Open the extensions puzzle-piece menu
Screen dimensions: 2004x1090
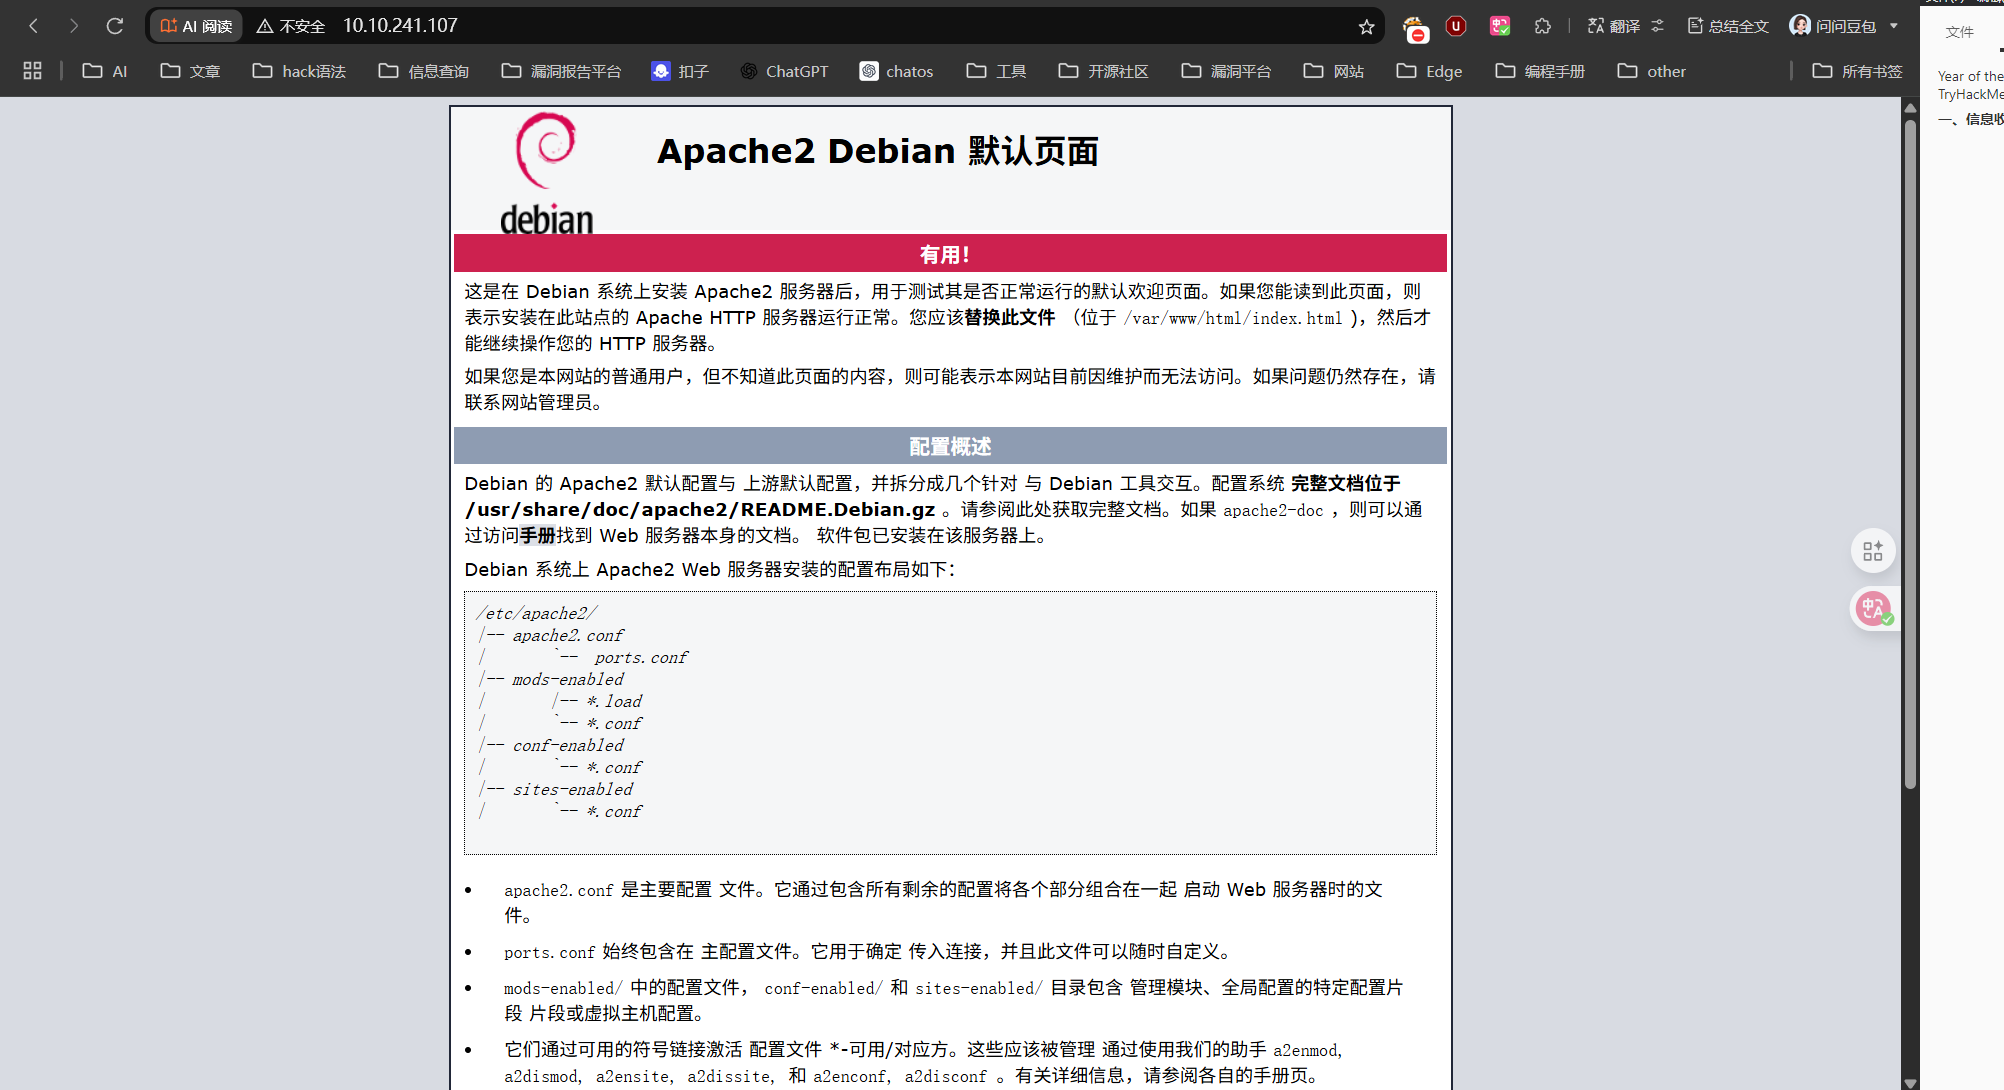tap(1543, 26)
